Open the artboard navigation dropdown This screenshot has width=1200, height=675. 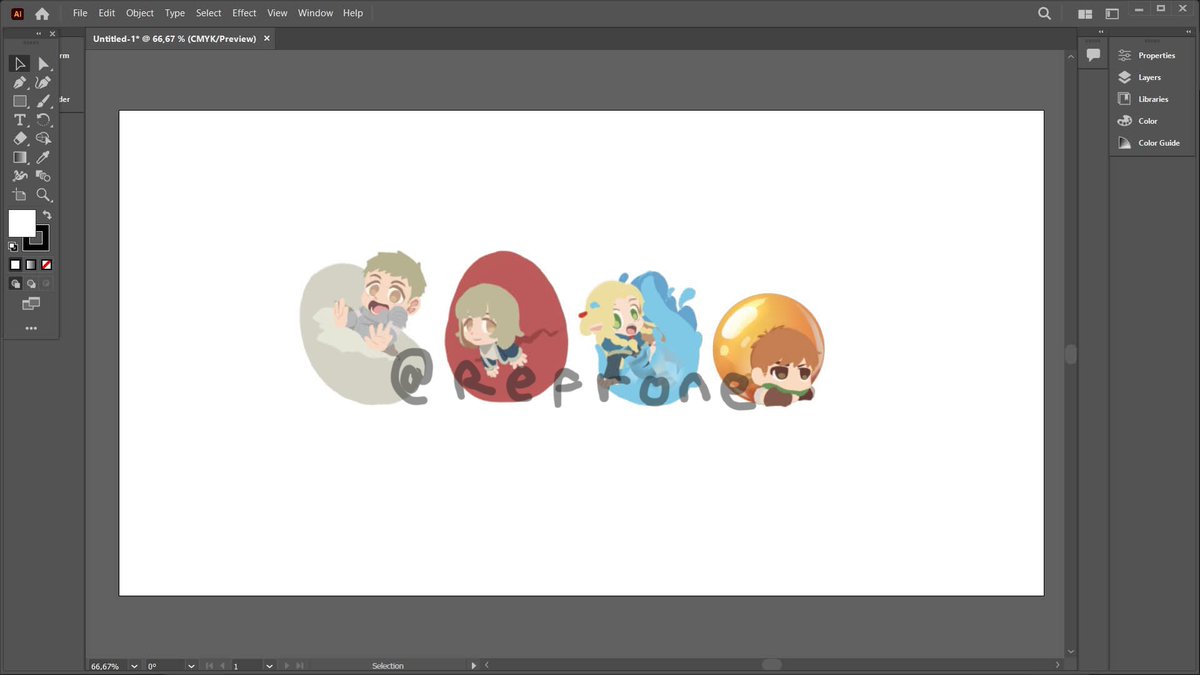pos(268,665)
